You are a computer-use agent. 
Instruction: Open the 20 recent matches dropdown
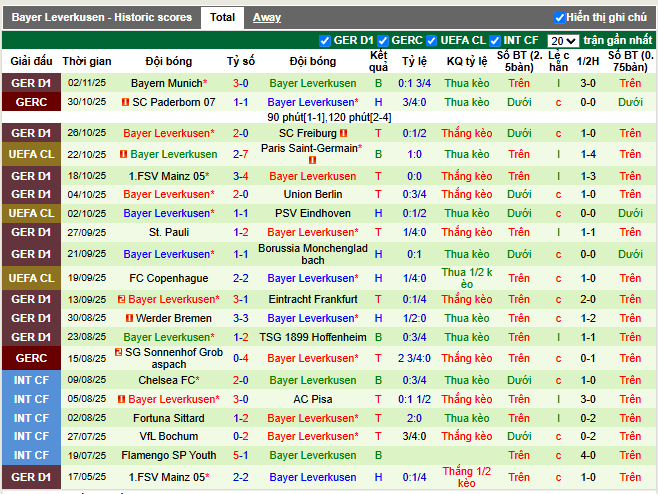(563, 41)
